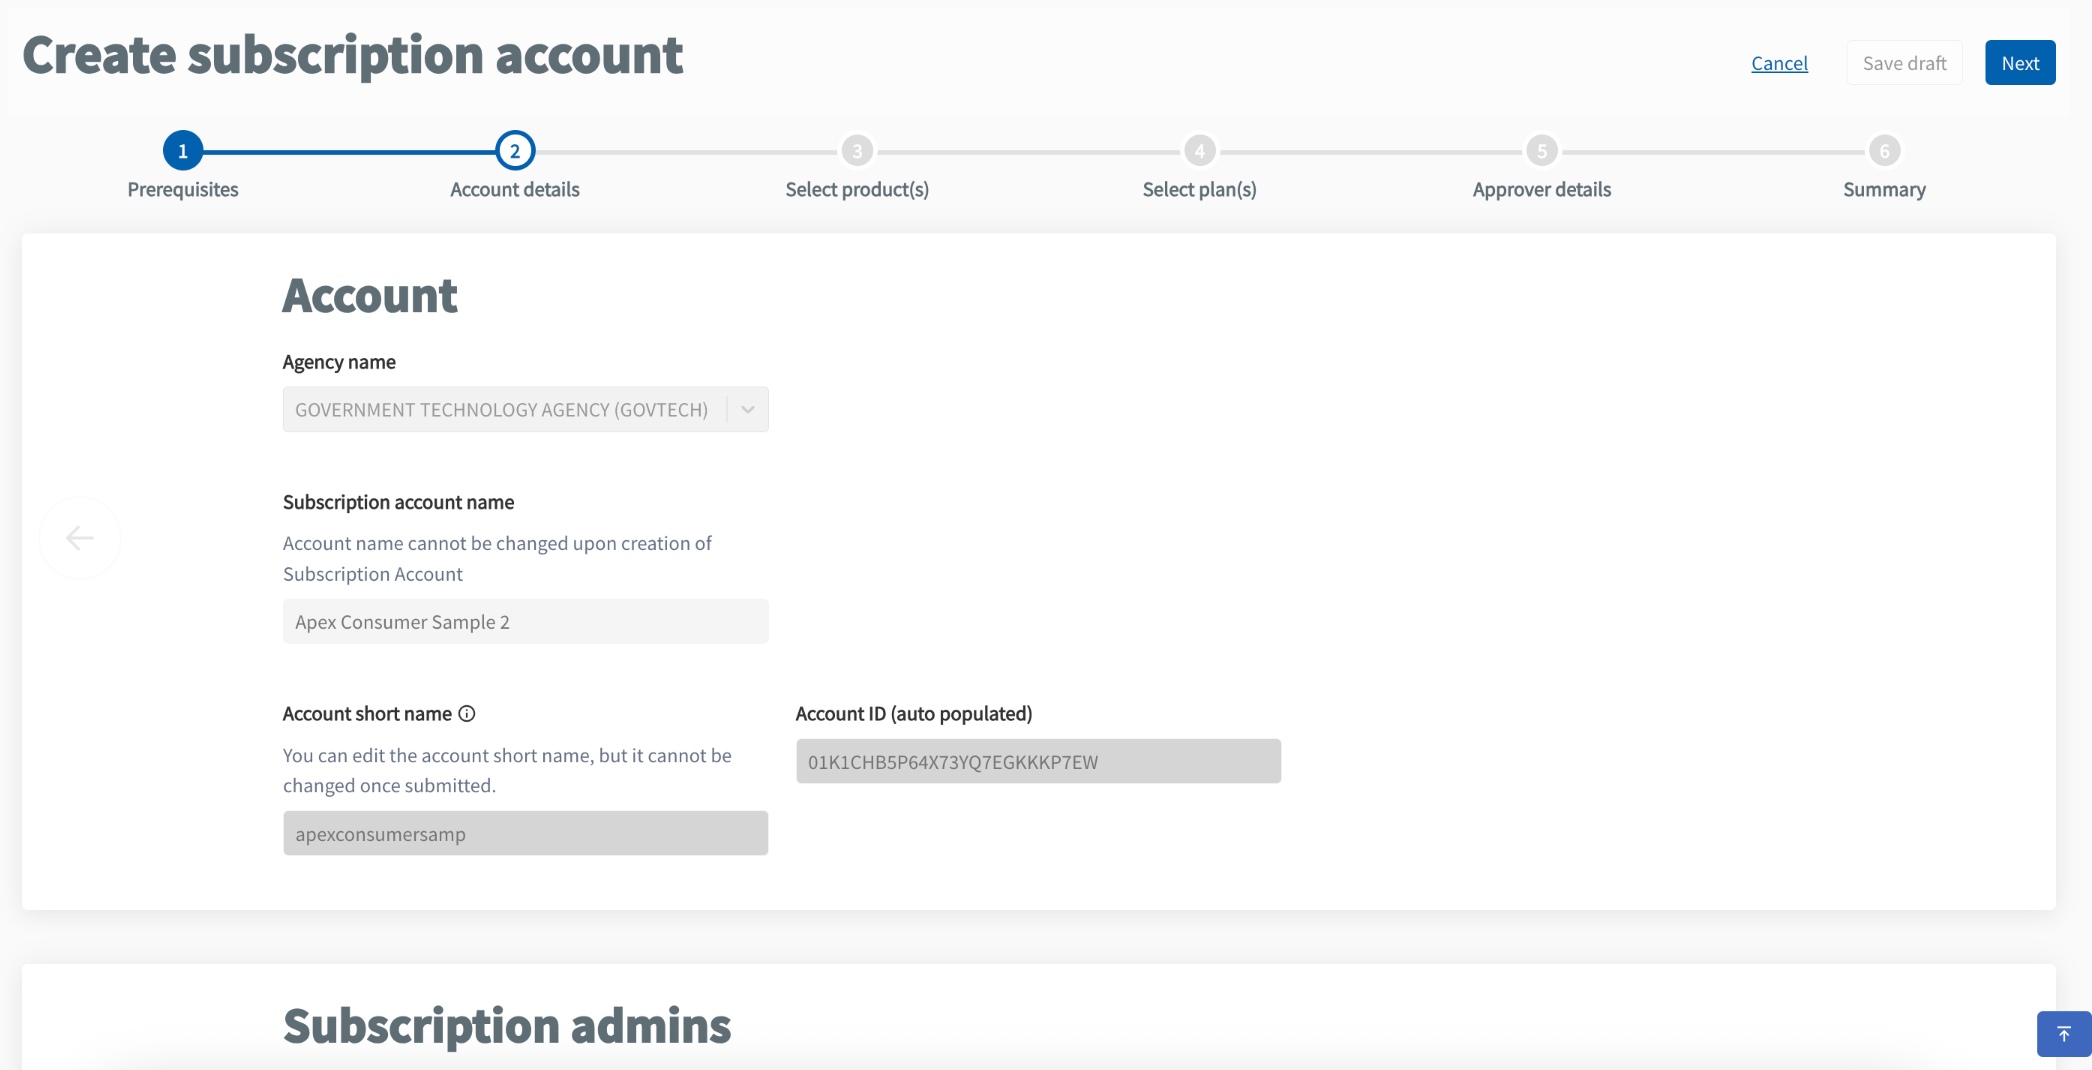2092x1070 pixels.
Task: Click the Cancel link
Action: click(x=1779, y=63)
